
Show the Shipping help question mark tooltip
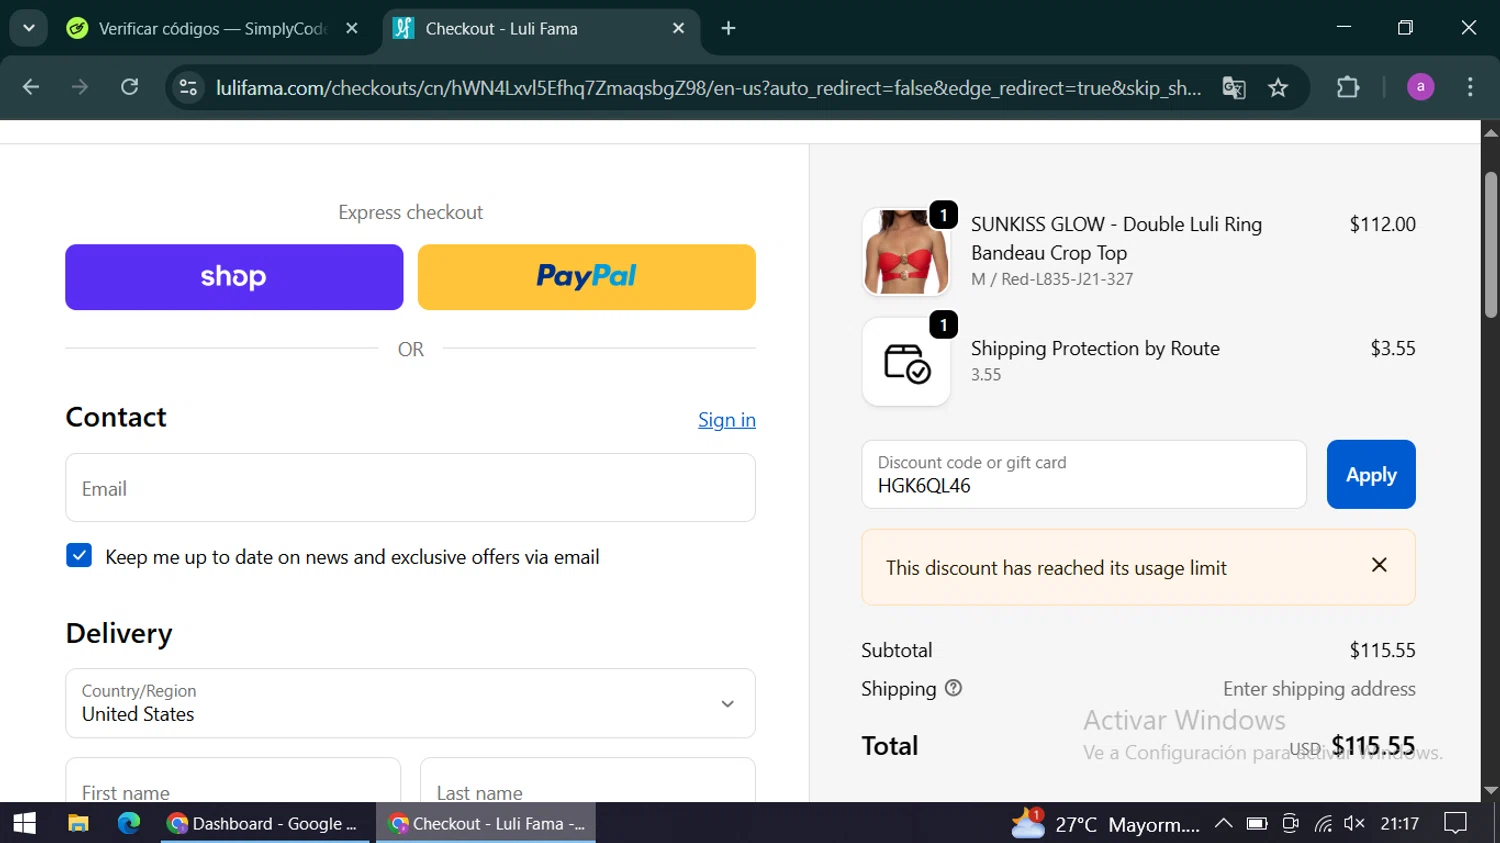[953, 688]
